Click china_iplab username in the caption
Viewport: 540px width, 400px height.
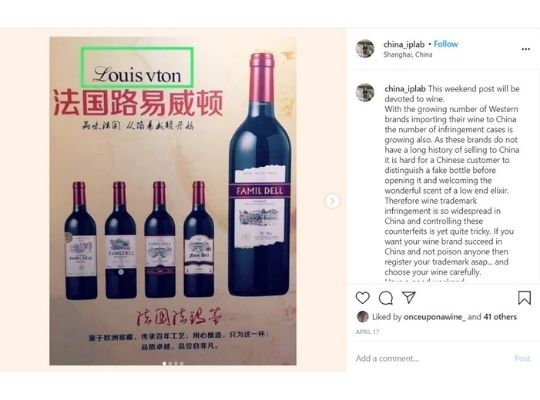point(405,89)
